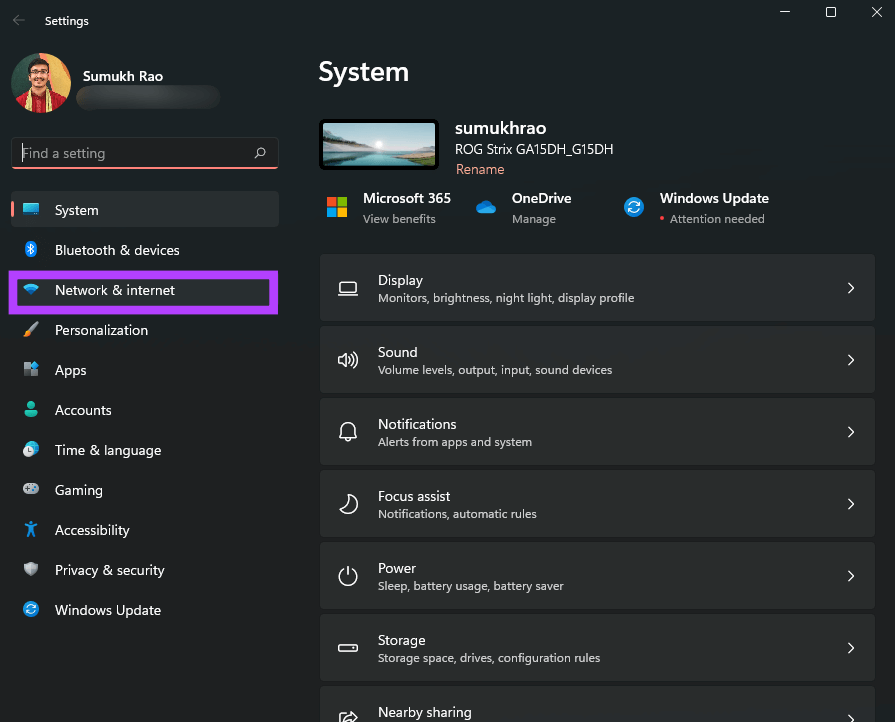Click the paintbrush Personalization icon
Viewport: 895px width, 722px height.
[x=31, y=329]
